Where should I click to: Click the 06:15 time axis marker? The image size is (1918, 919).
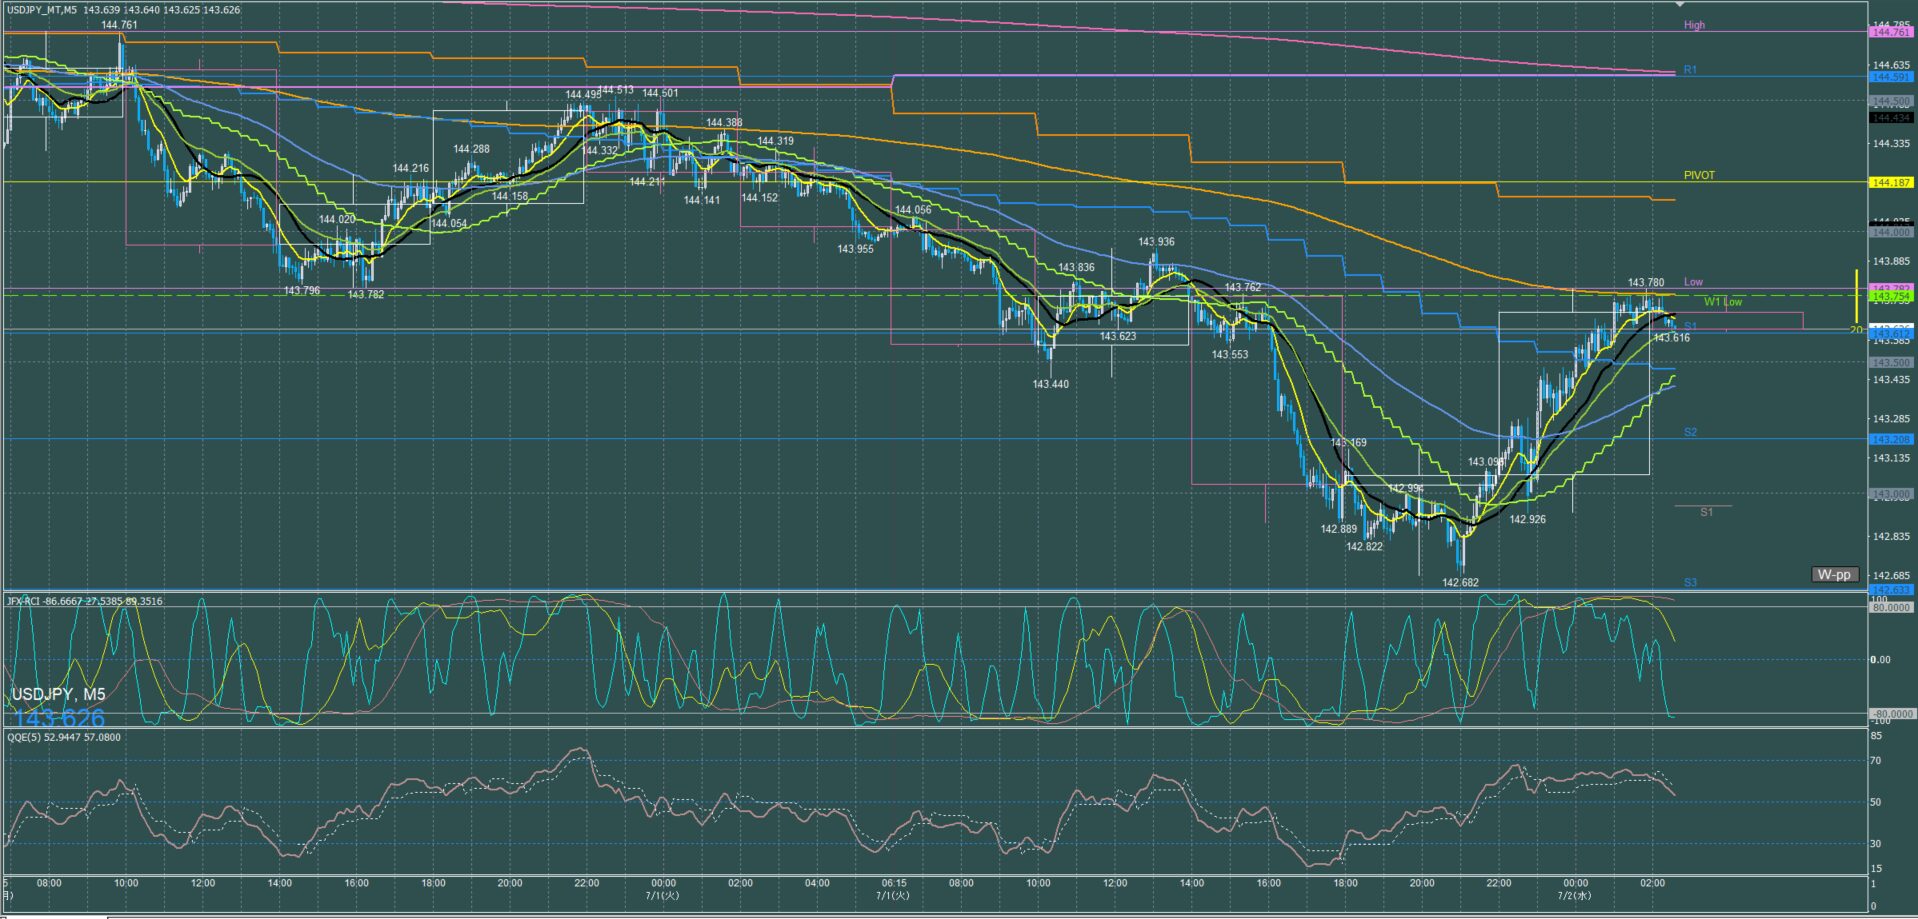click(x=894, y=883)
